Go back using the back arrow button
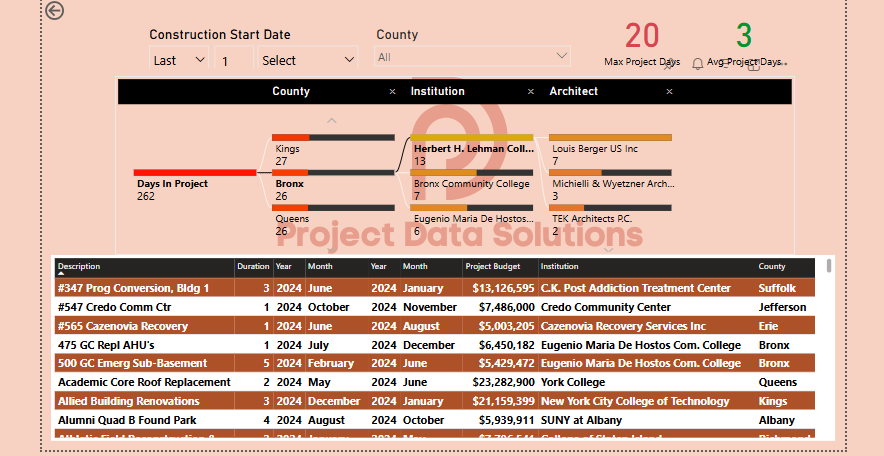The width and height of the screenshot is (884, 456). pyautogui.click(x=55, y=10)
